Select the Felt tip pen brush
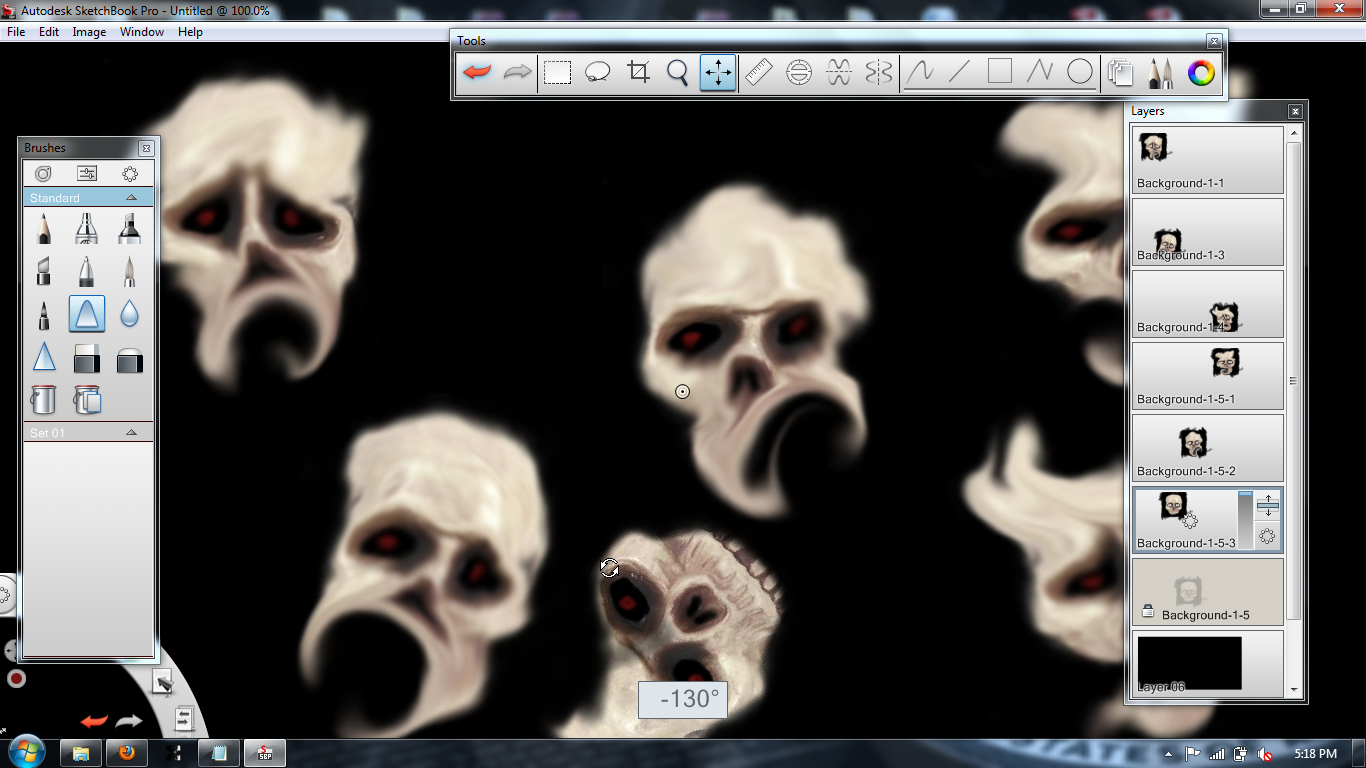The image size is (1366, 768). (x=44, y=315)
